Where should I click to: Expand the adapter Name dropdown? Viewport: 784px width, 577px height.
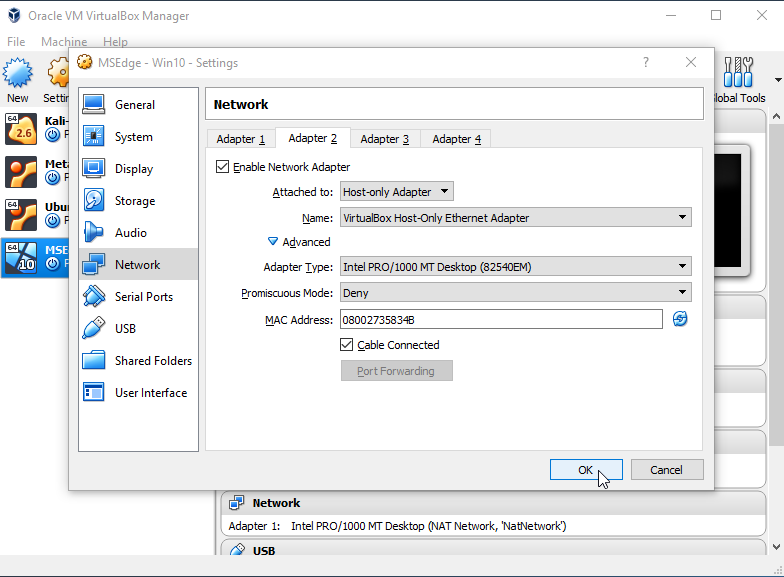tap(515, 218)
